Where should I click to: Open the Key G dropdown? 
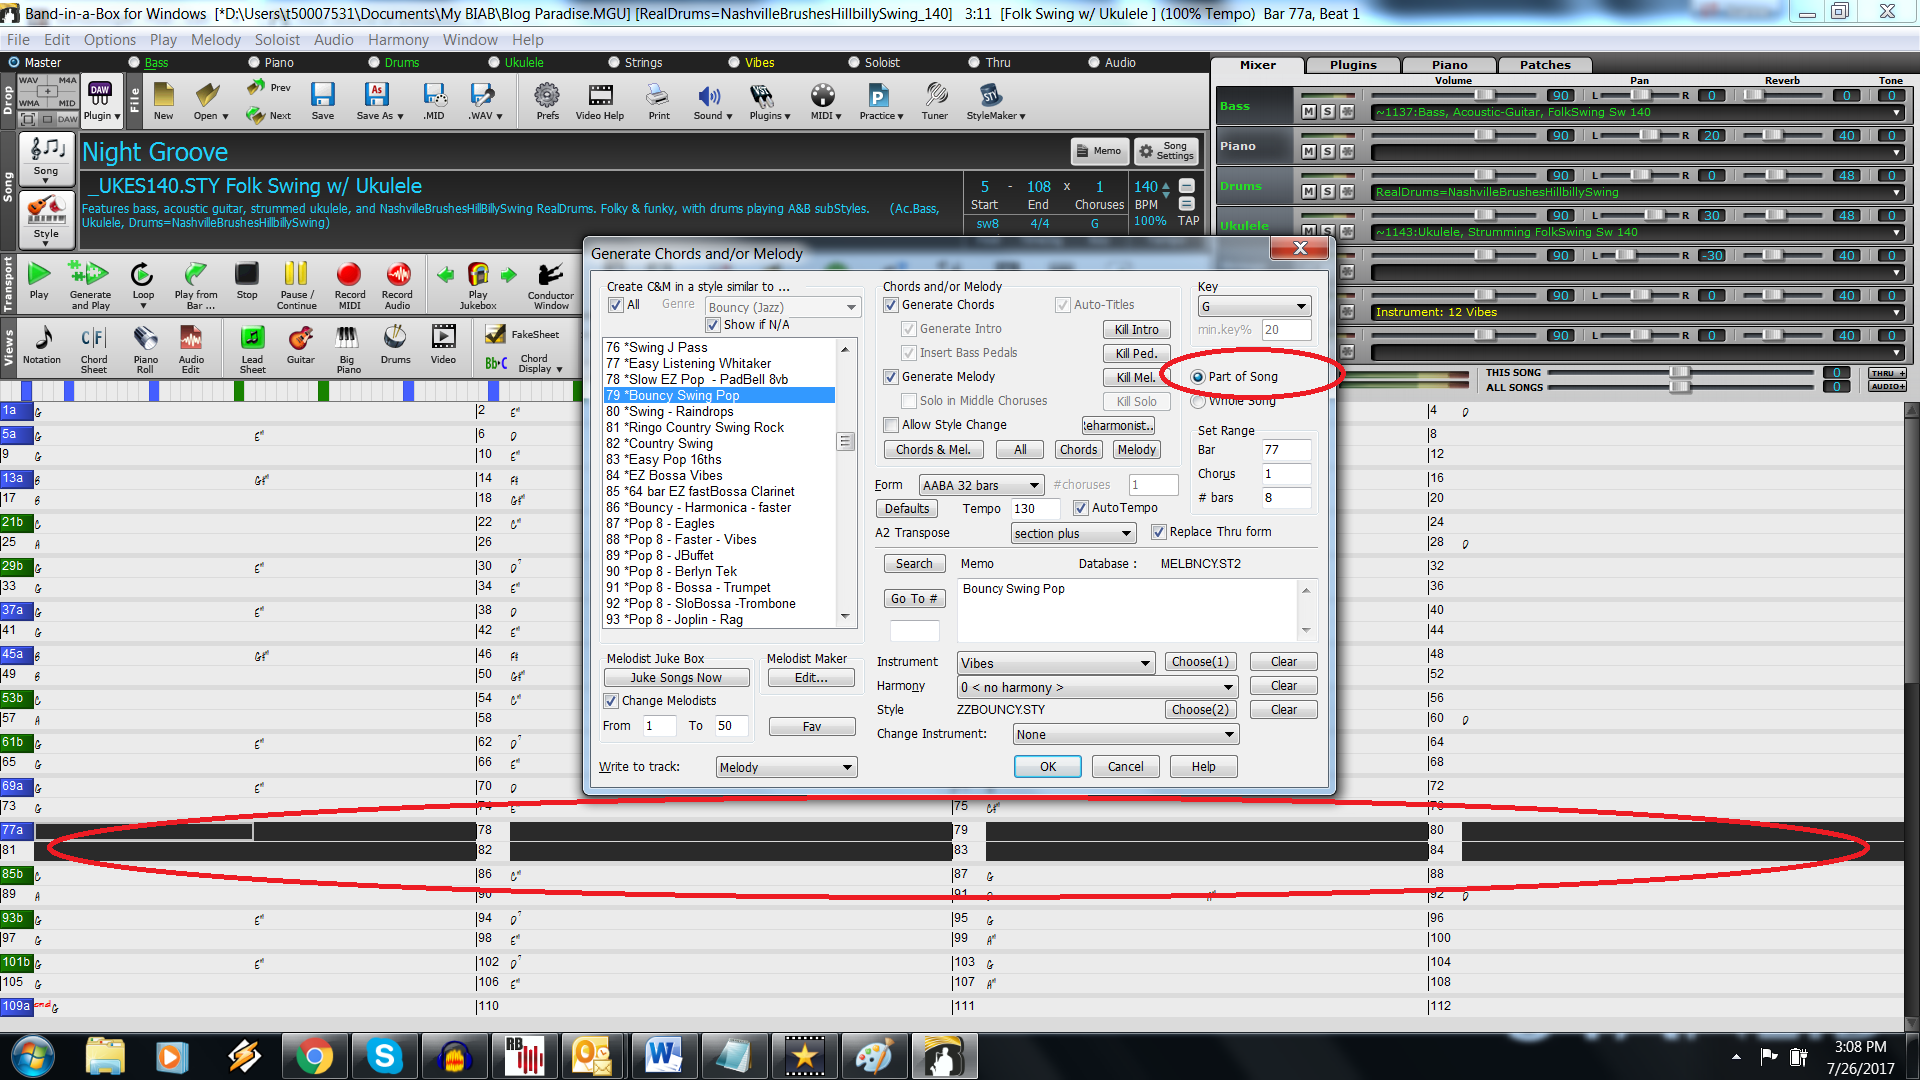tap(1254, 307)
